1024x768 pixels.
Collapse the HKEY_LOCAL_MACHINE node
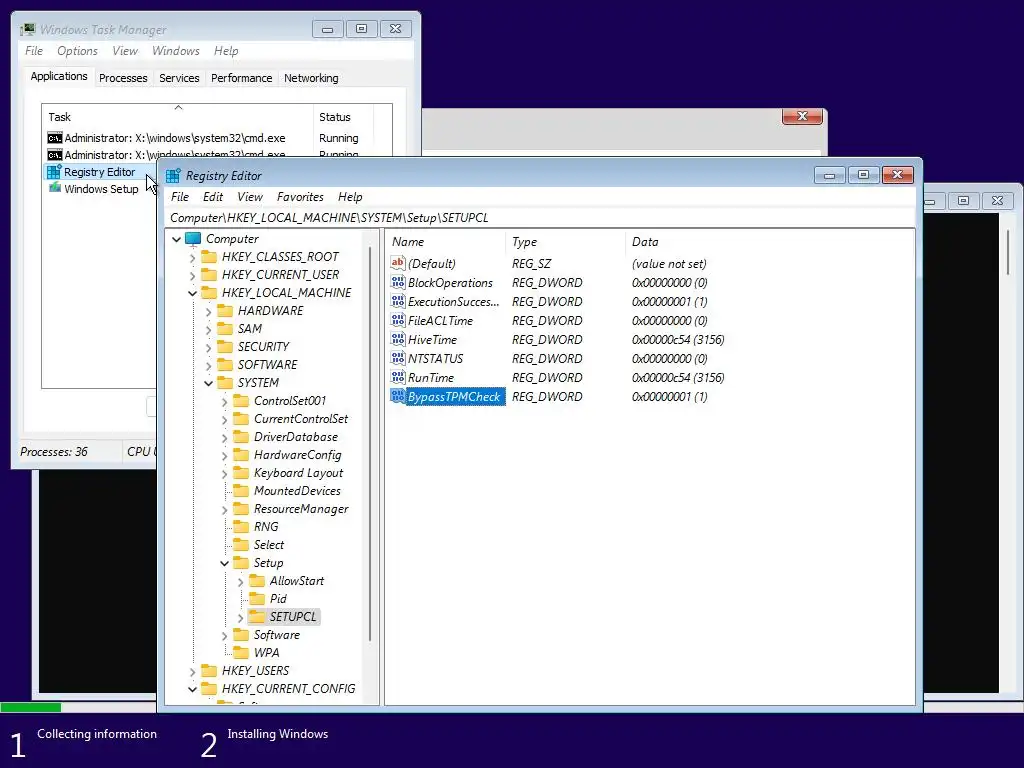(193, 293)
